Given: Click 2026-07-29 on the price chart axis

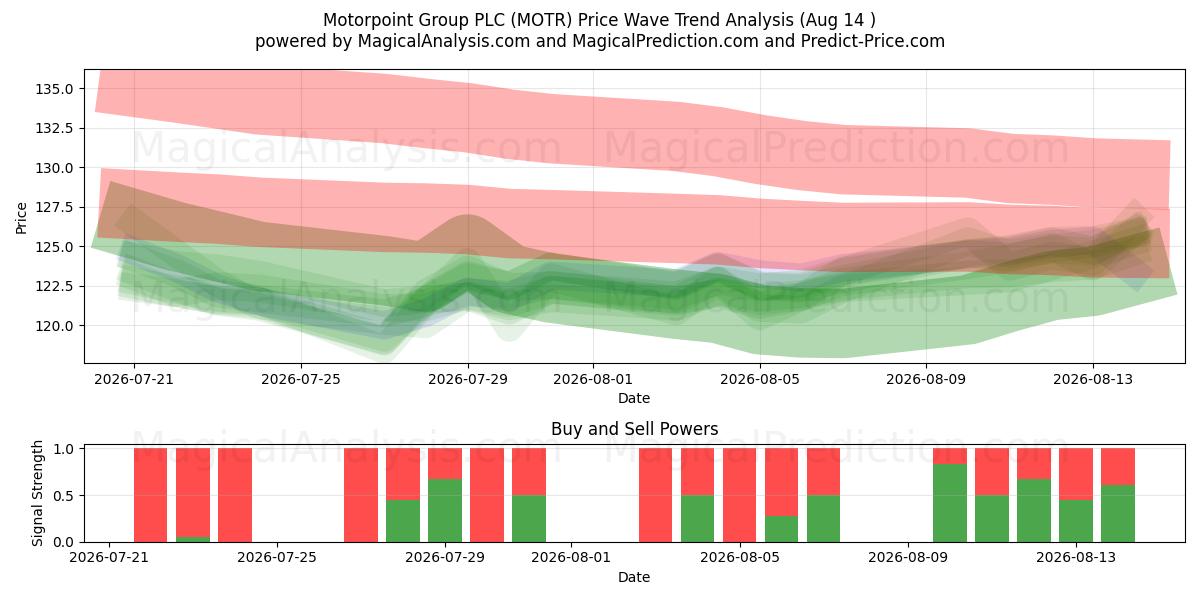Looking at the screenshot, I should 468,379.
